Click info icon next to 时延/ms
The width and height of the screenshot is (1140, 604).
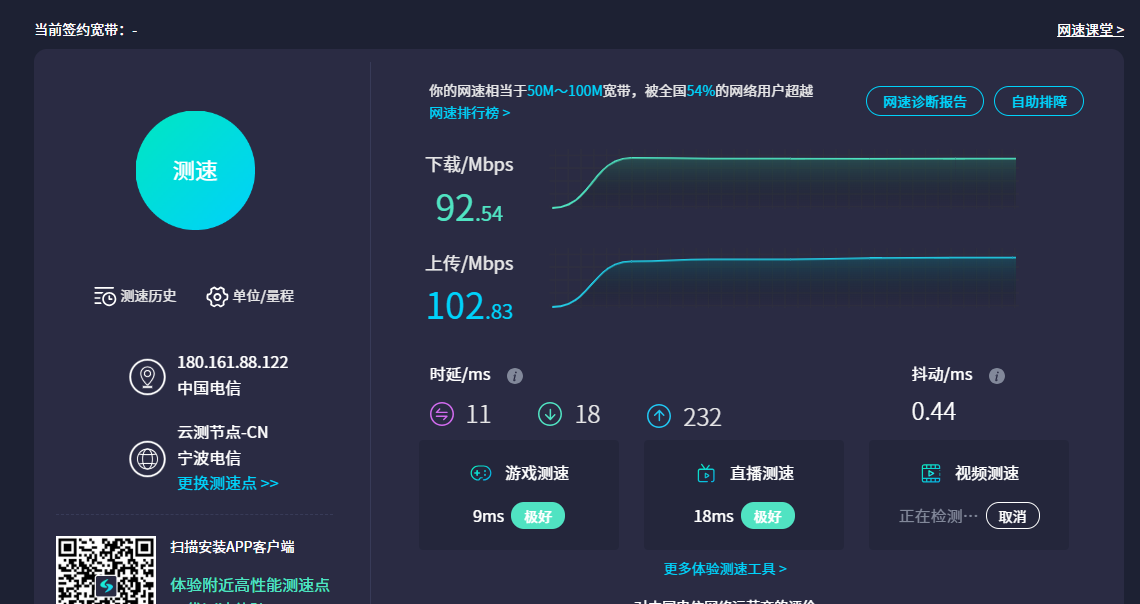[515, 376]
